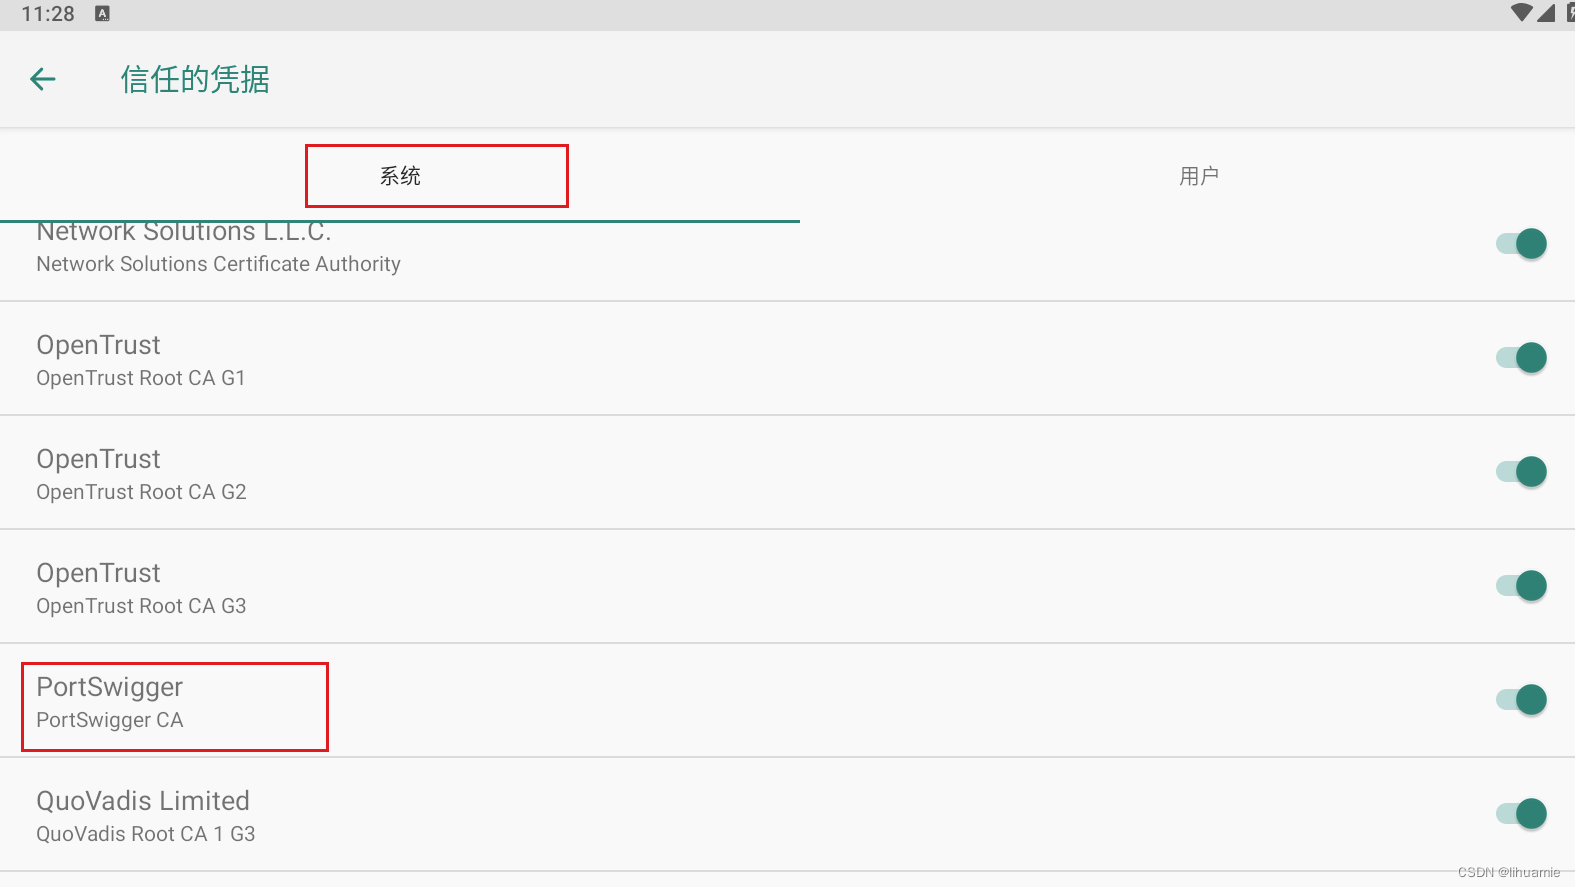Tap the 11:28 clock in status bar
This screenshot has width=1575, height=887.
[48, 14]
